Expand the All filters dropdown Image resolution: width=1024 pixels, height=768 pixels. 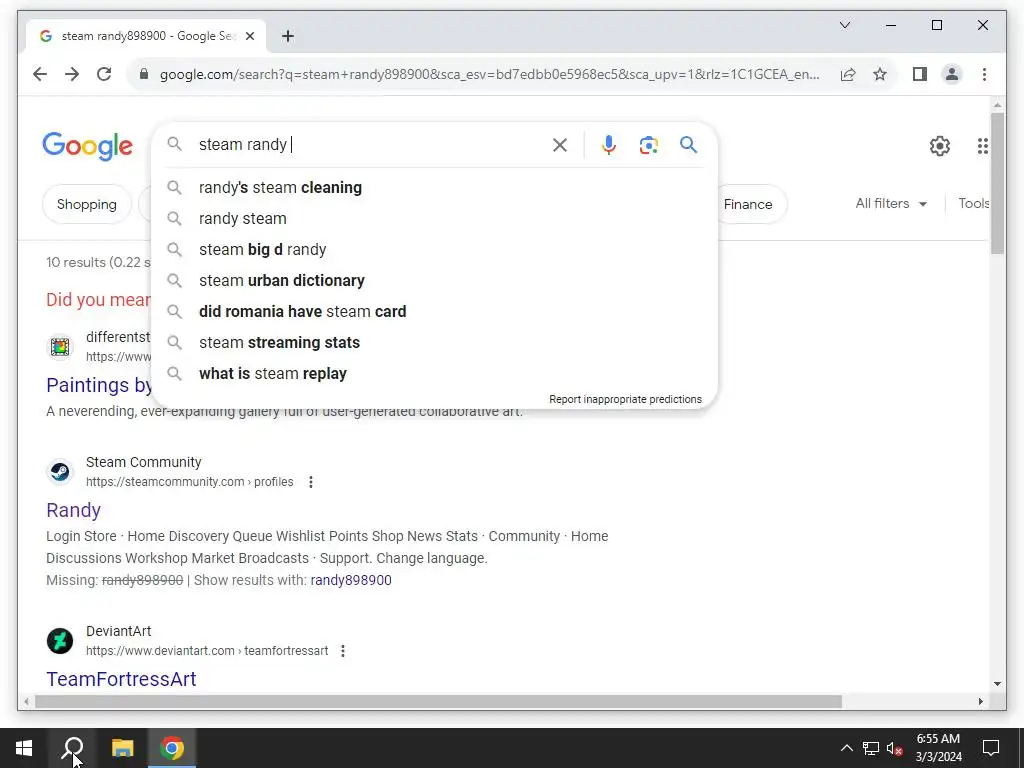click(891, 204)
